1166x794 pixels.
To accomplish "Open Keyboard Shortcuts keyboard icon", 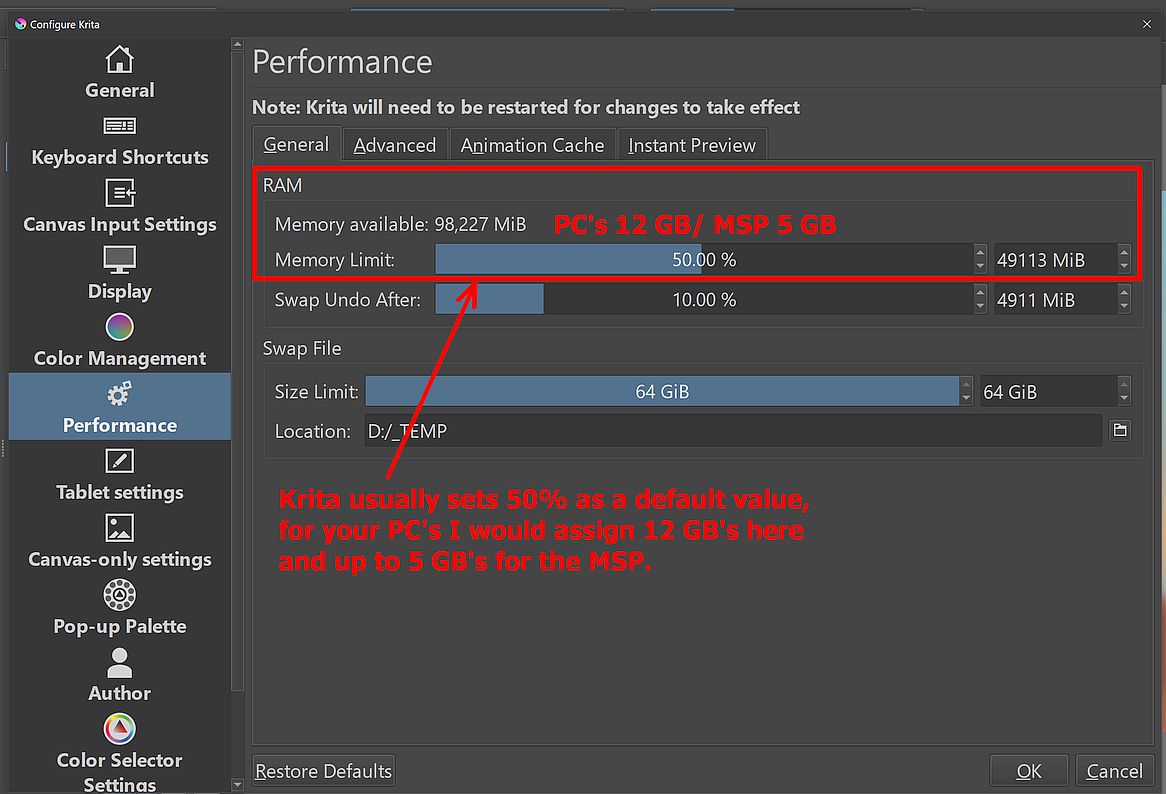I will pos(119,126).
